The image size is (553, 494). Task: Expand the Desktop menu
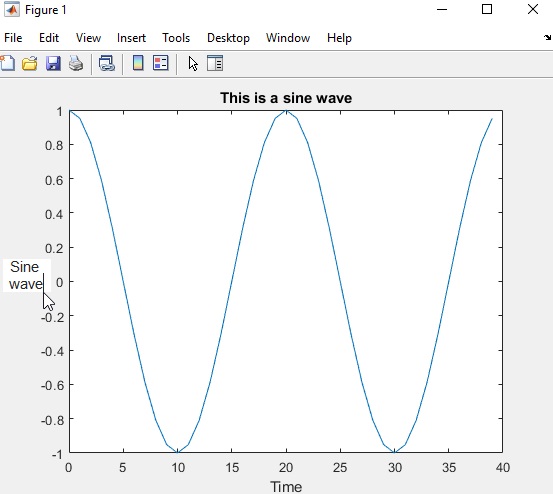(x=228, y=38)
